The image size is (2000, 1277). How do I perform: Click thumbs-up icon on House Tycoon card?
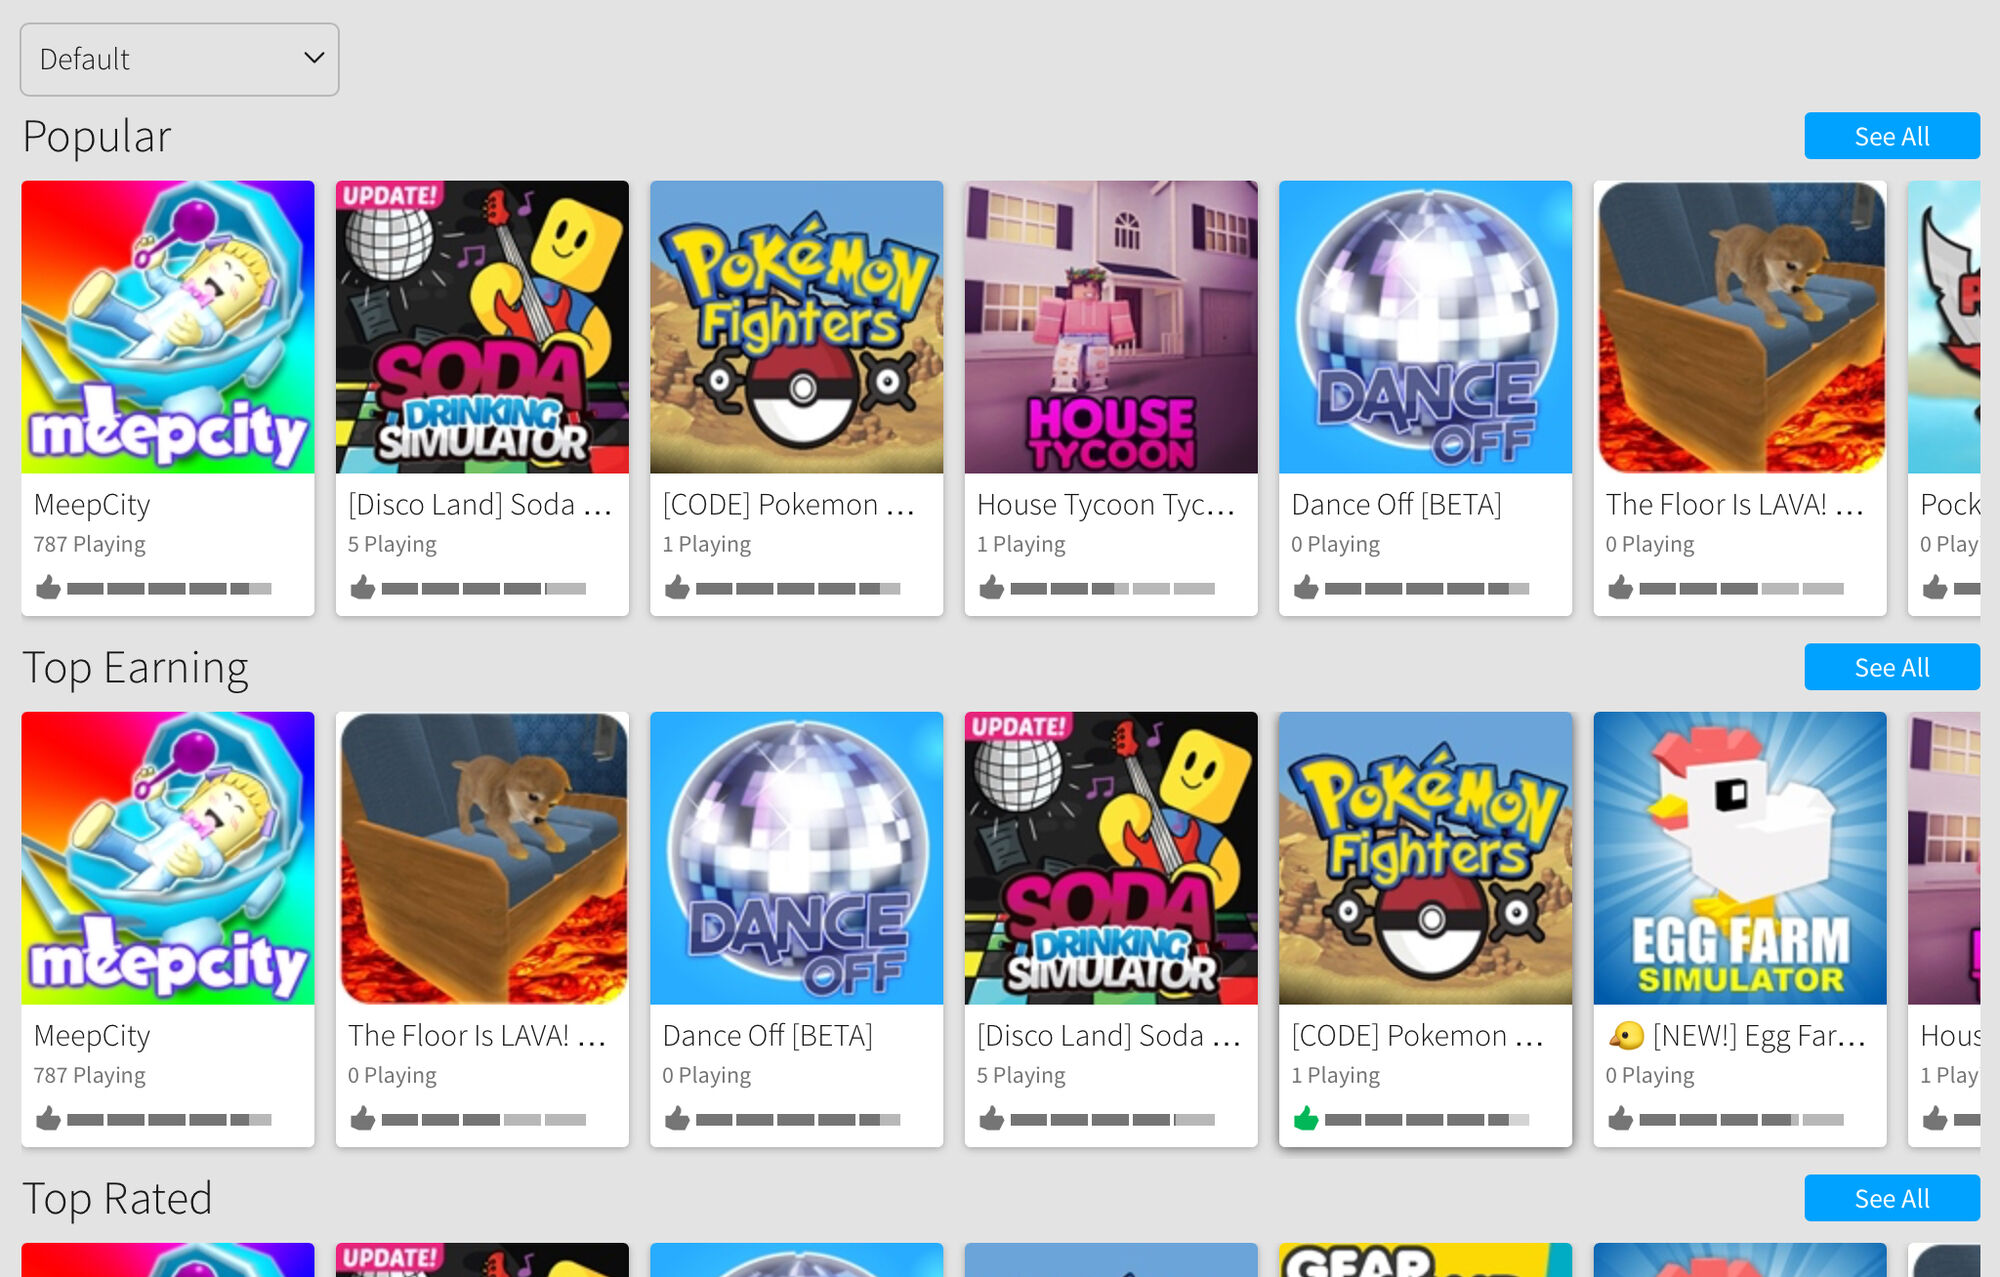[x=992, y=587]
